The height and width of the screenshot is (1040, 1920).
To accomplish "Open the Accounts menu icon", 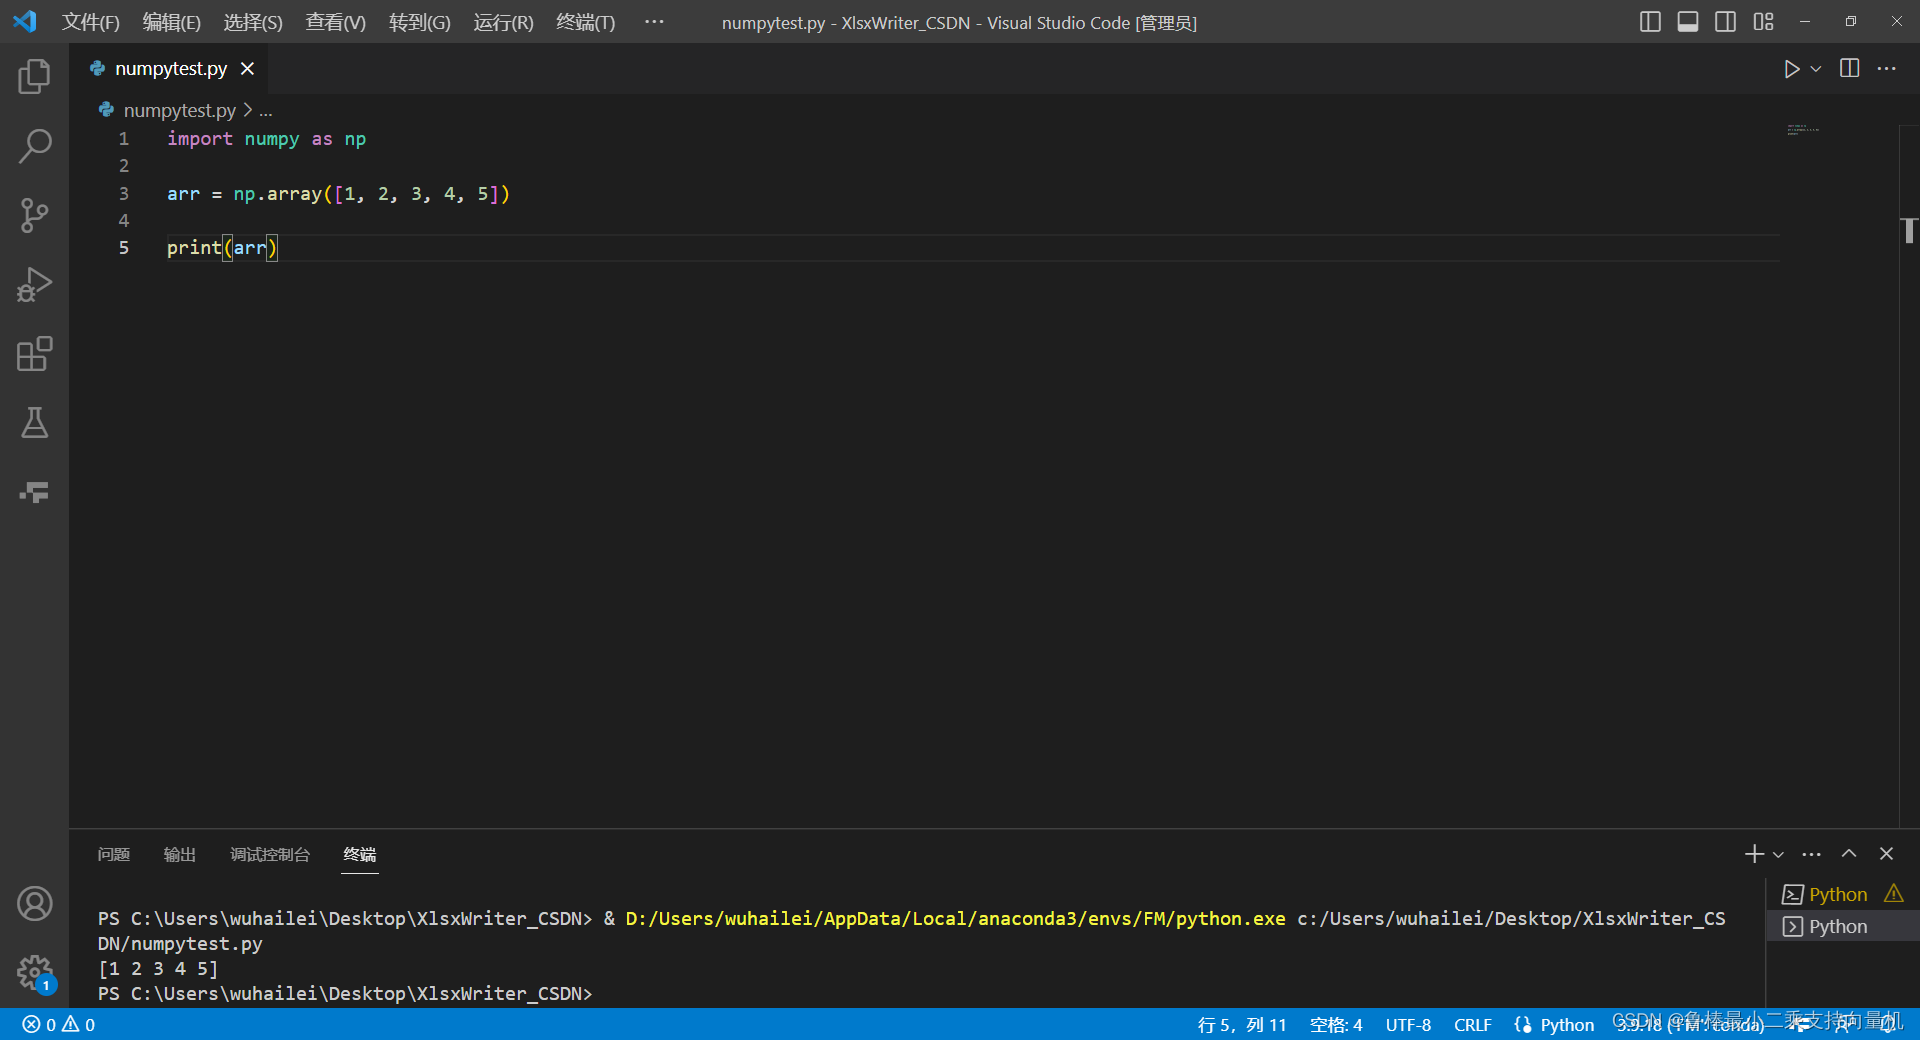I will (34, 904).
